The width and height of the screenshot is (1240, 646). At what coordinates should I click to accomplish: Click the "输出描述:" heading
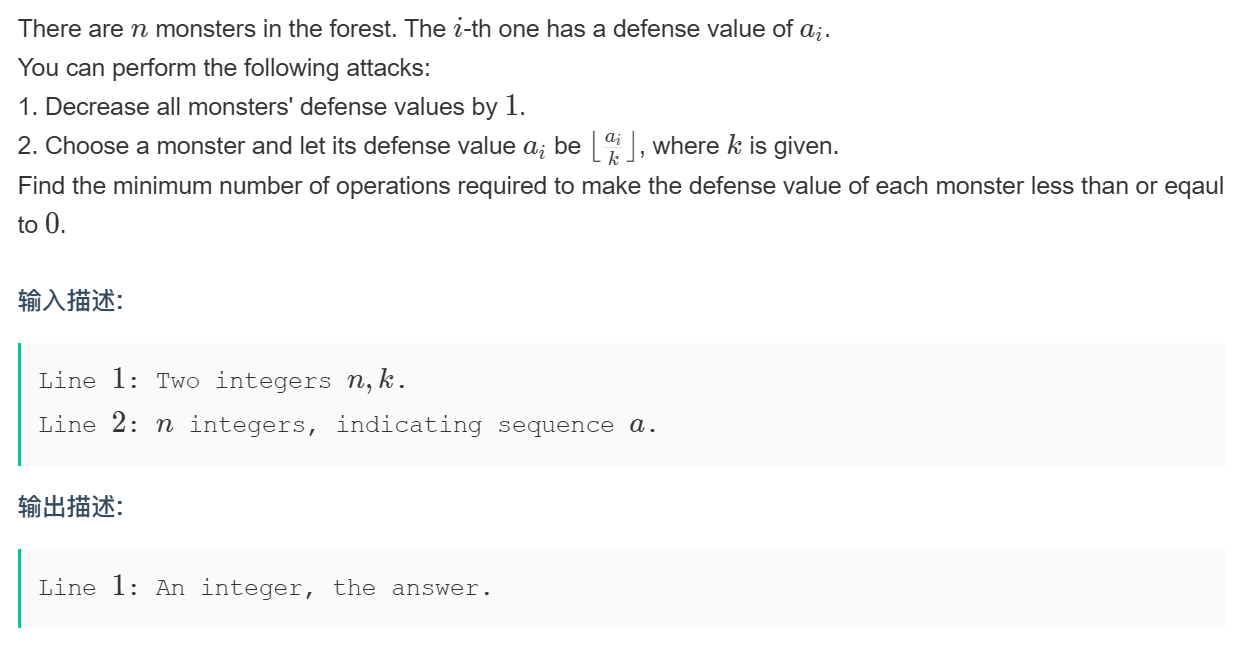point(70,507)
